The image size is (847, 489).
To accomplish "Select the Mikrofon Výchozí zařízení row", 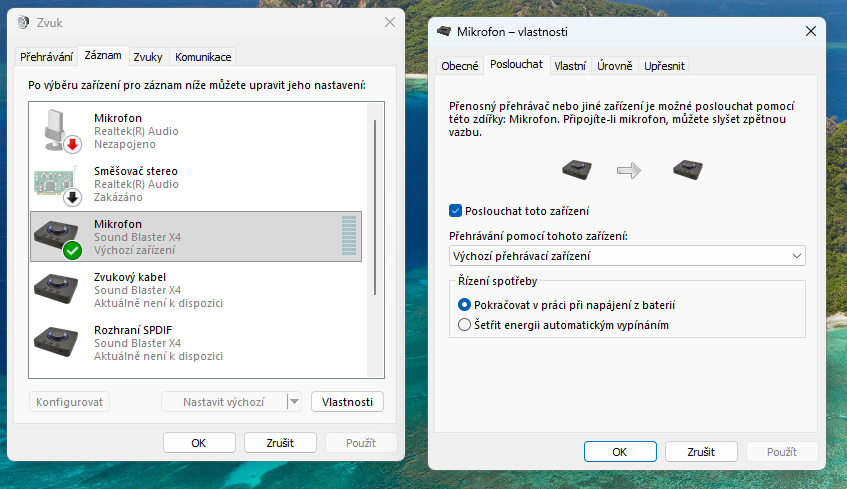I will pos(196,237).
